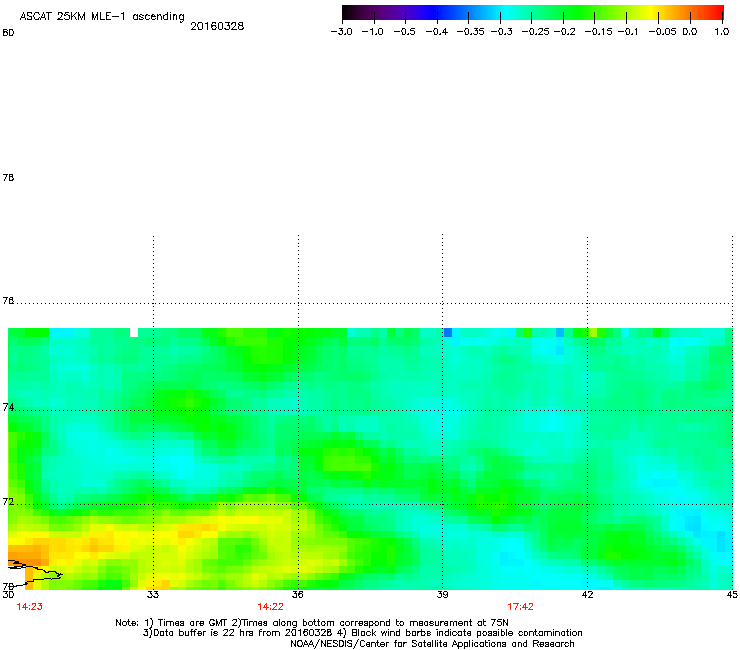
Task: Click the 1.0 color scale label
Action: click(722, 32)
